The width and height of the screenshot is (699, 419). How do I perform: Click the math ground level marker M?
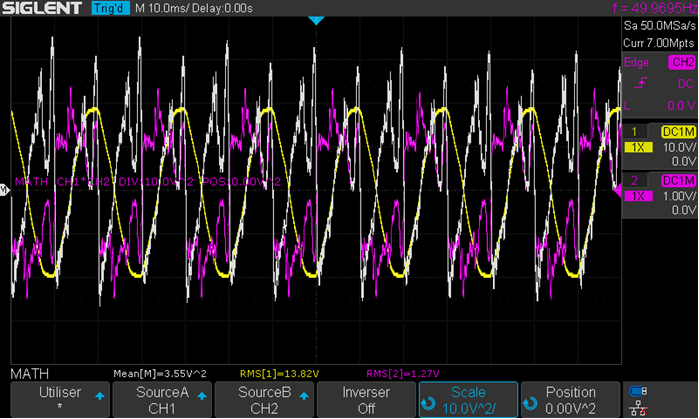tap(4, 190)
